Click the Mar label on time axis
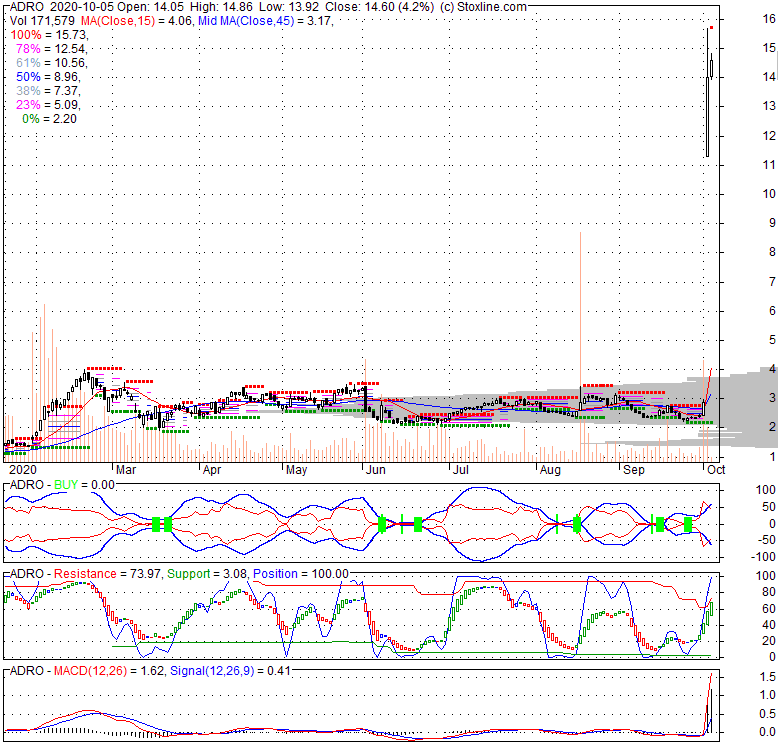780x745 pixels. pos(125,470)
